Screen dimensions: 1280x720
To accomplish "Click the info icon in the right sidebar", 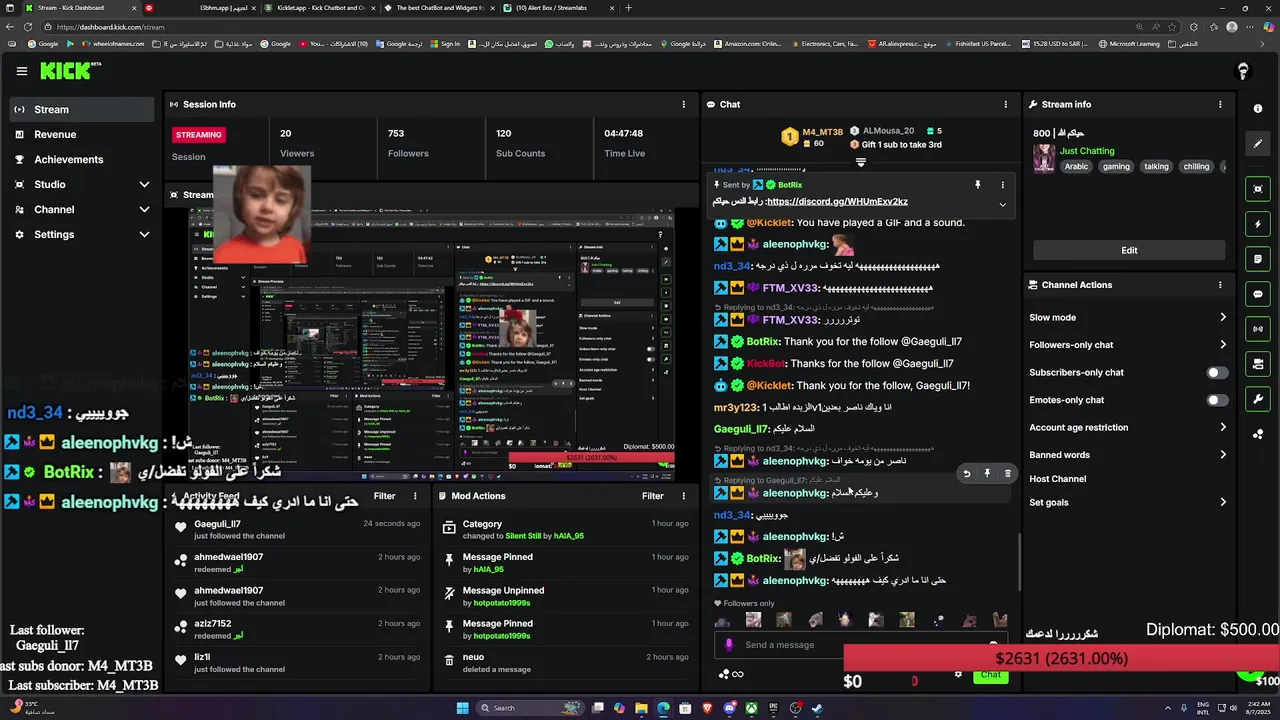I will coord(1258,109).
